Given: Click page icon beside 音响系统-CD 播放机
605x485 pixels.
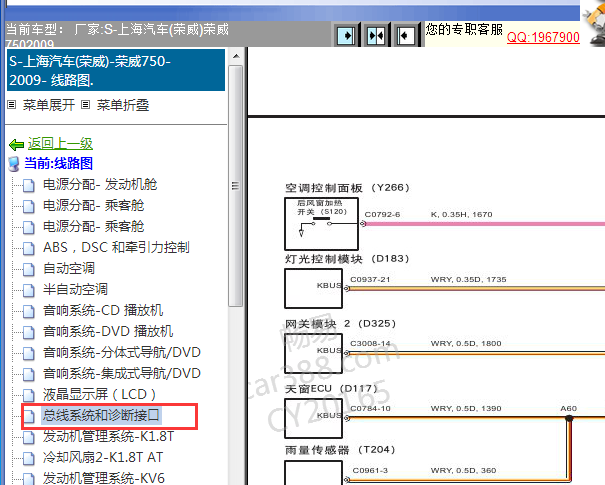Looking at the screenshot, I should coord(29,311).
